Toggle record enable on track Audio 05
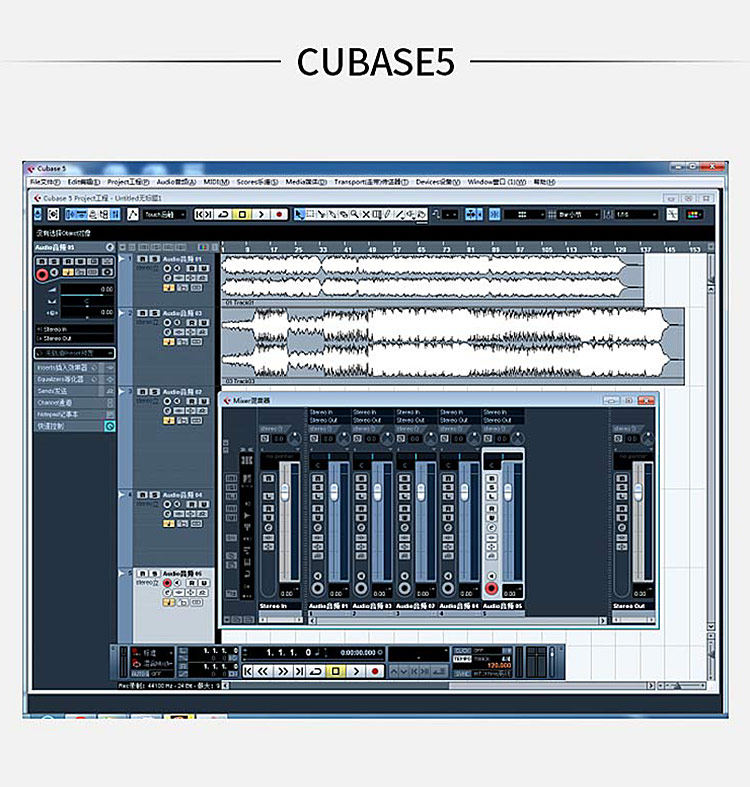The image size is (750, 787). 167,583
